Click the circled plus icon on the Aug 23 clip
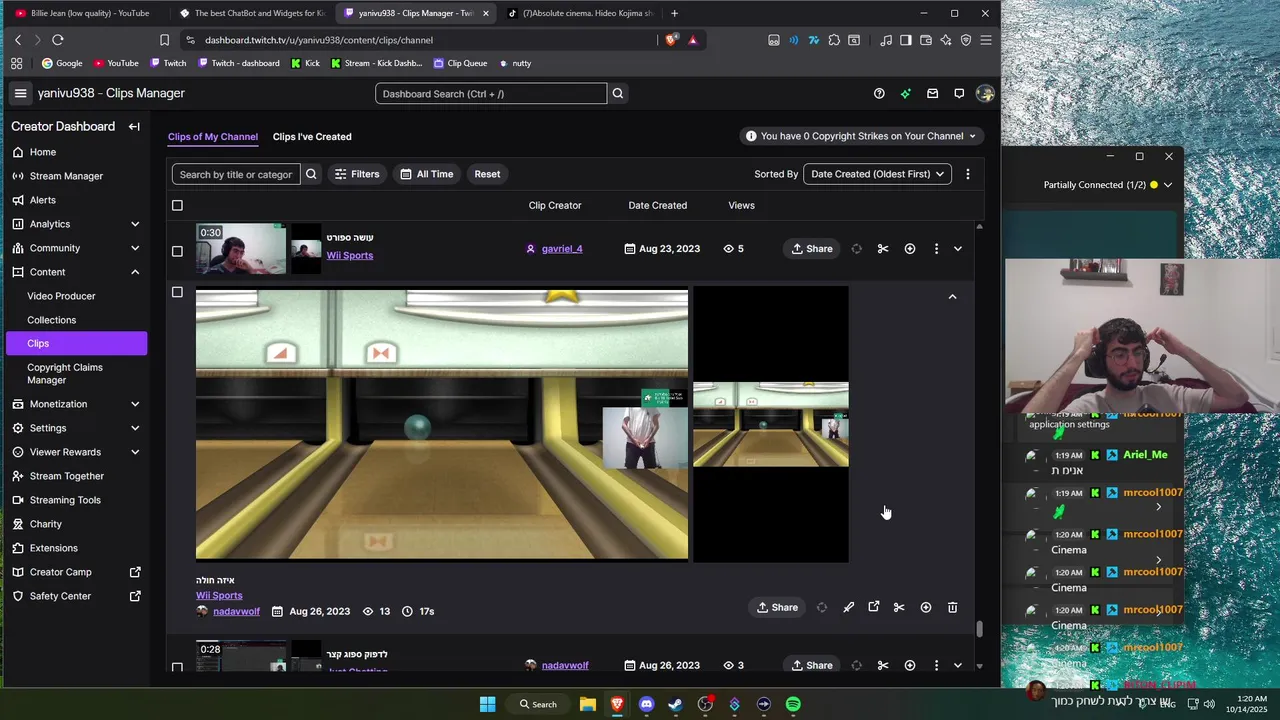 (910, 248)
